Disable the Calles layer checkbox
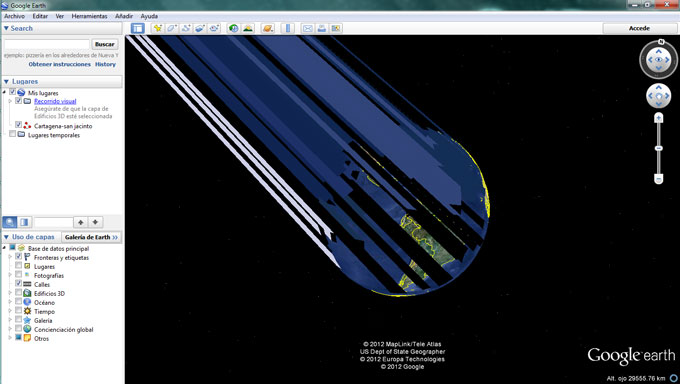 point(18,283)
